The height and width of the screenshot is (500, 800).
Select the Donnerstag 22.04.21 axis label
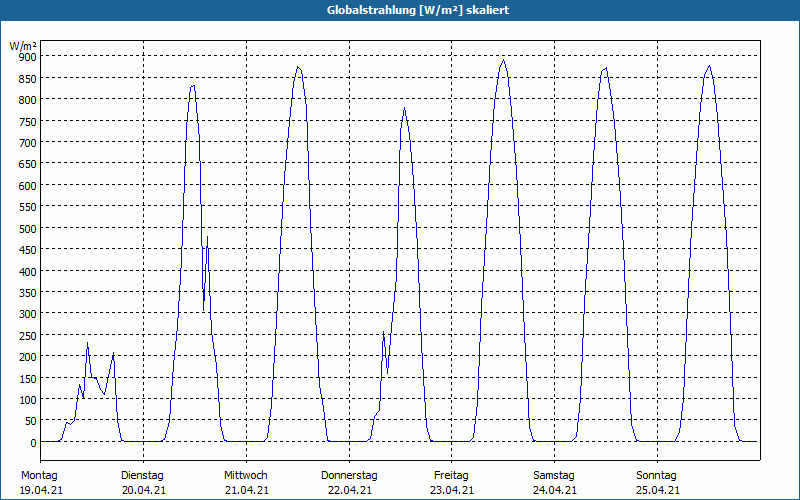click(349, 483)
